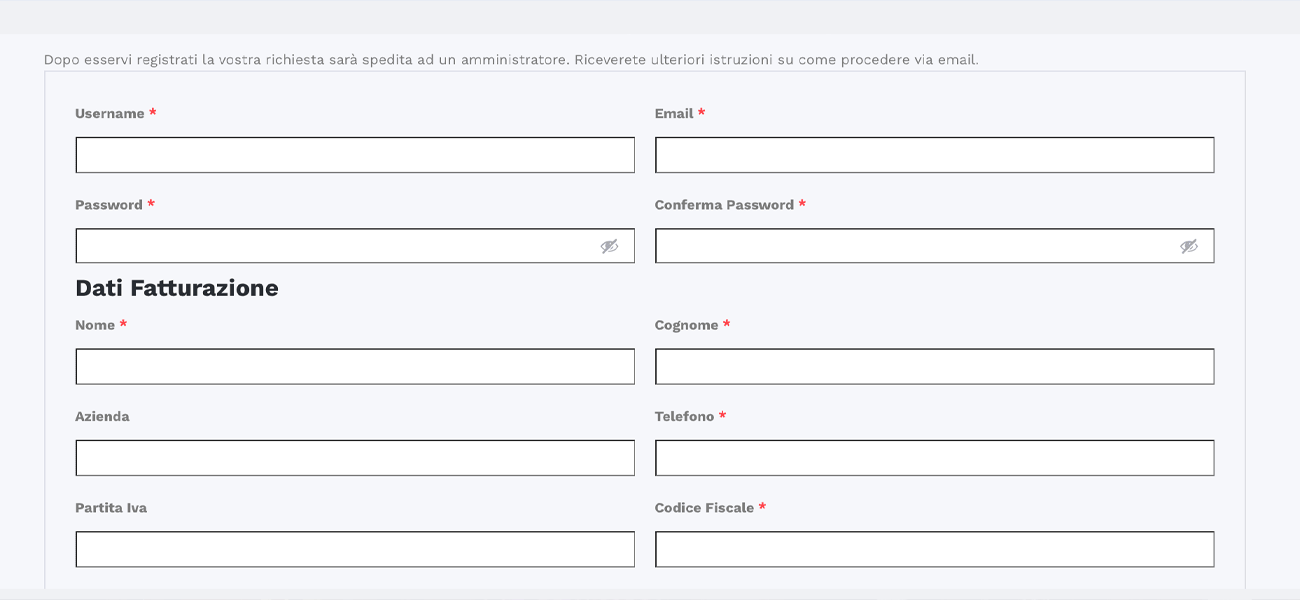Click the 'Dati Fatturazione' section heading
This screenshot has height=600, width=1300.
[177, 288]
